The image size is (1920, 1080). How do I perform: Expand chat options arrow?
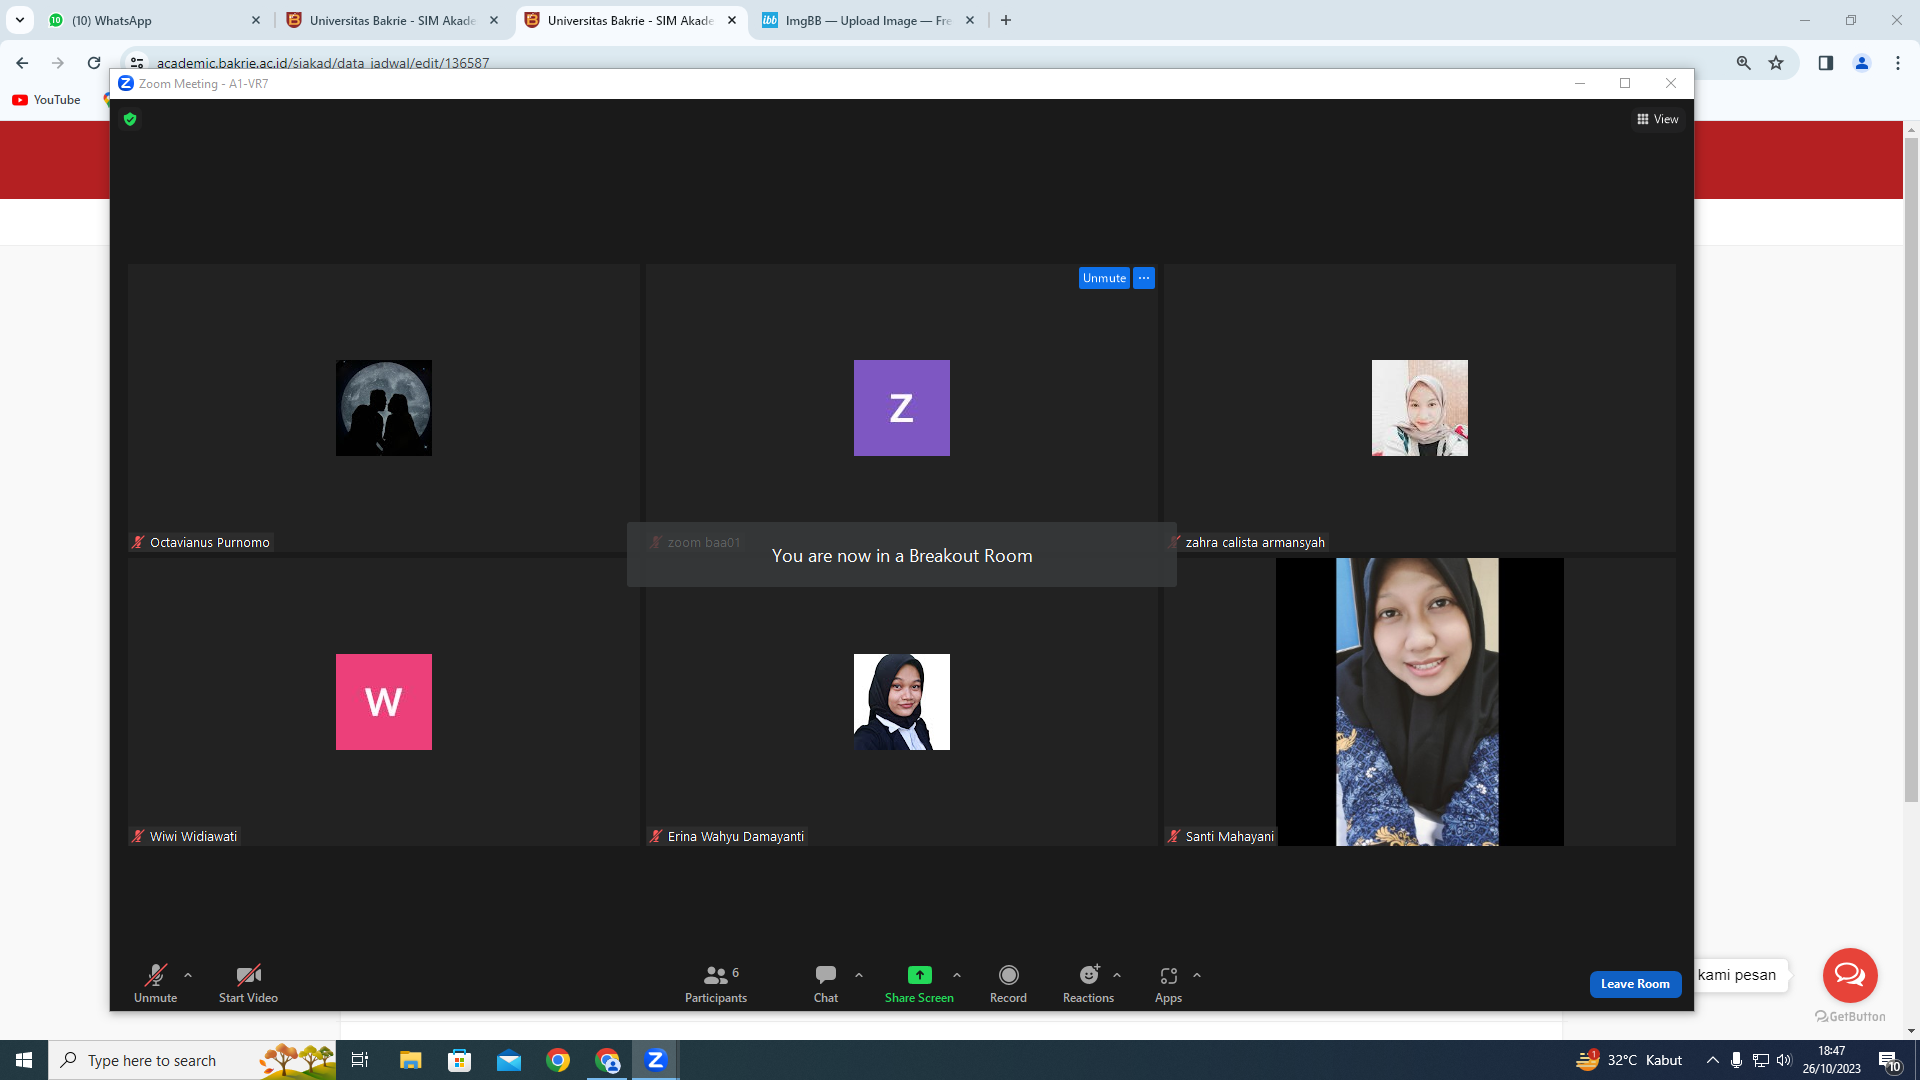[x=859, y=975]
